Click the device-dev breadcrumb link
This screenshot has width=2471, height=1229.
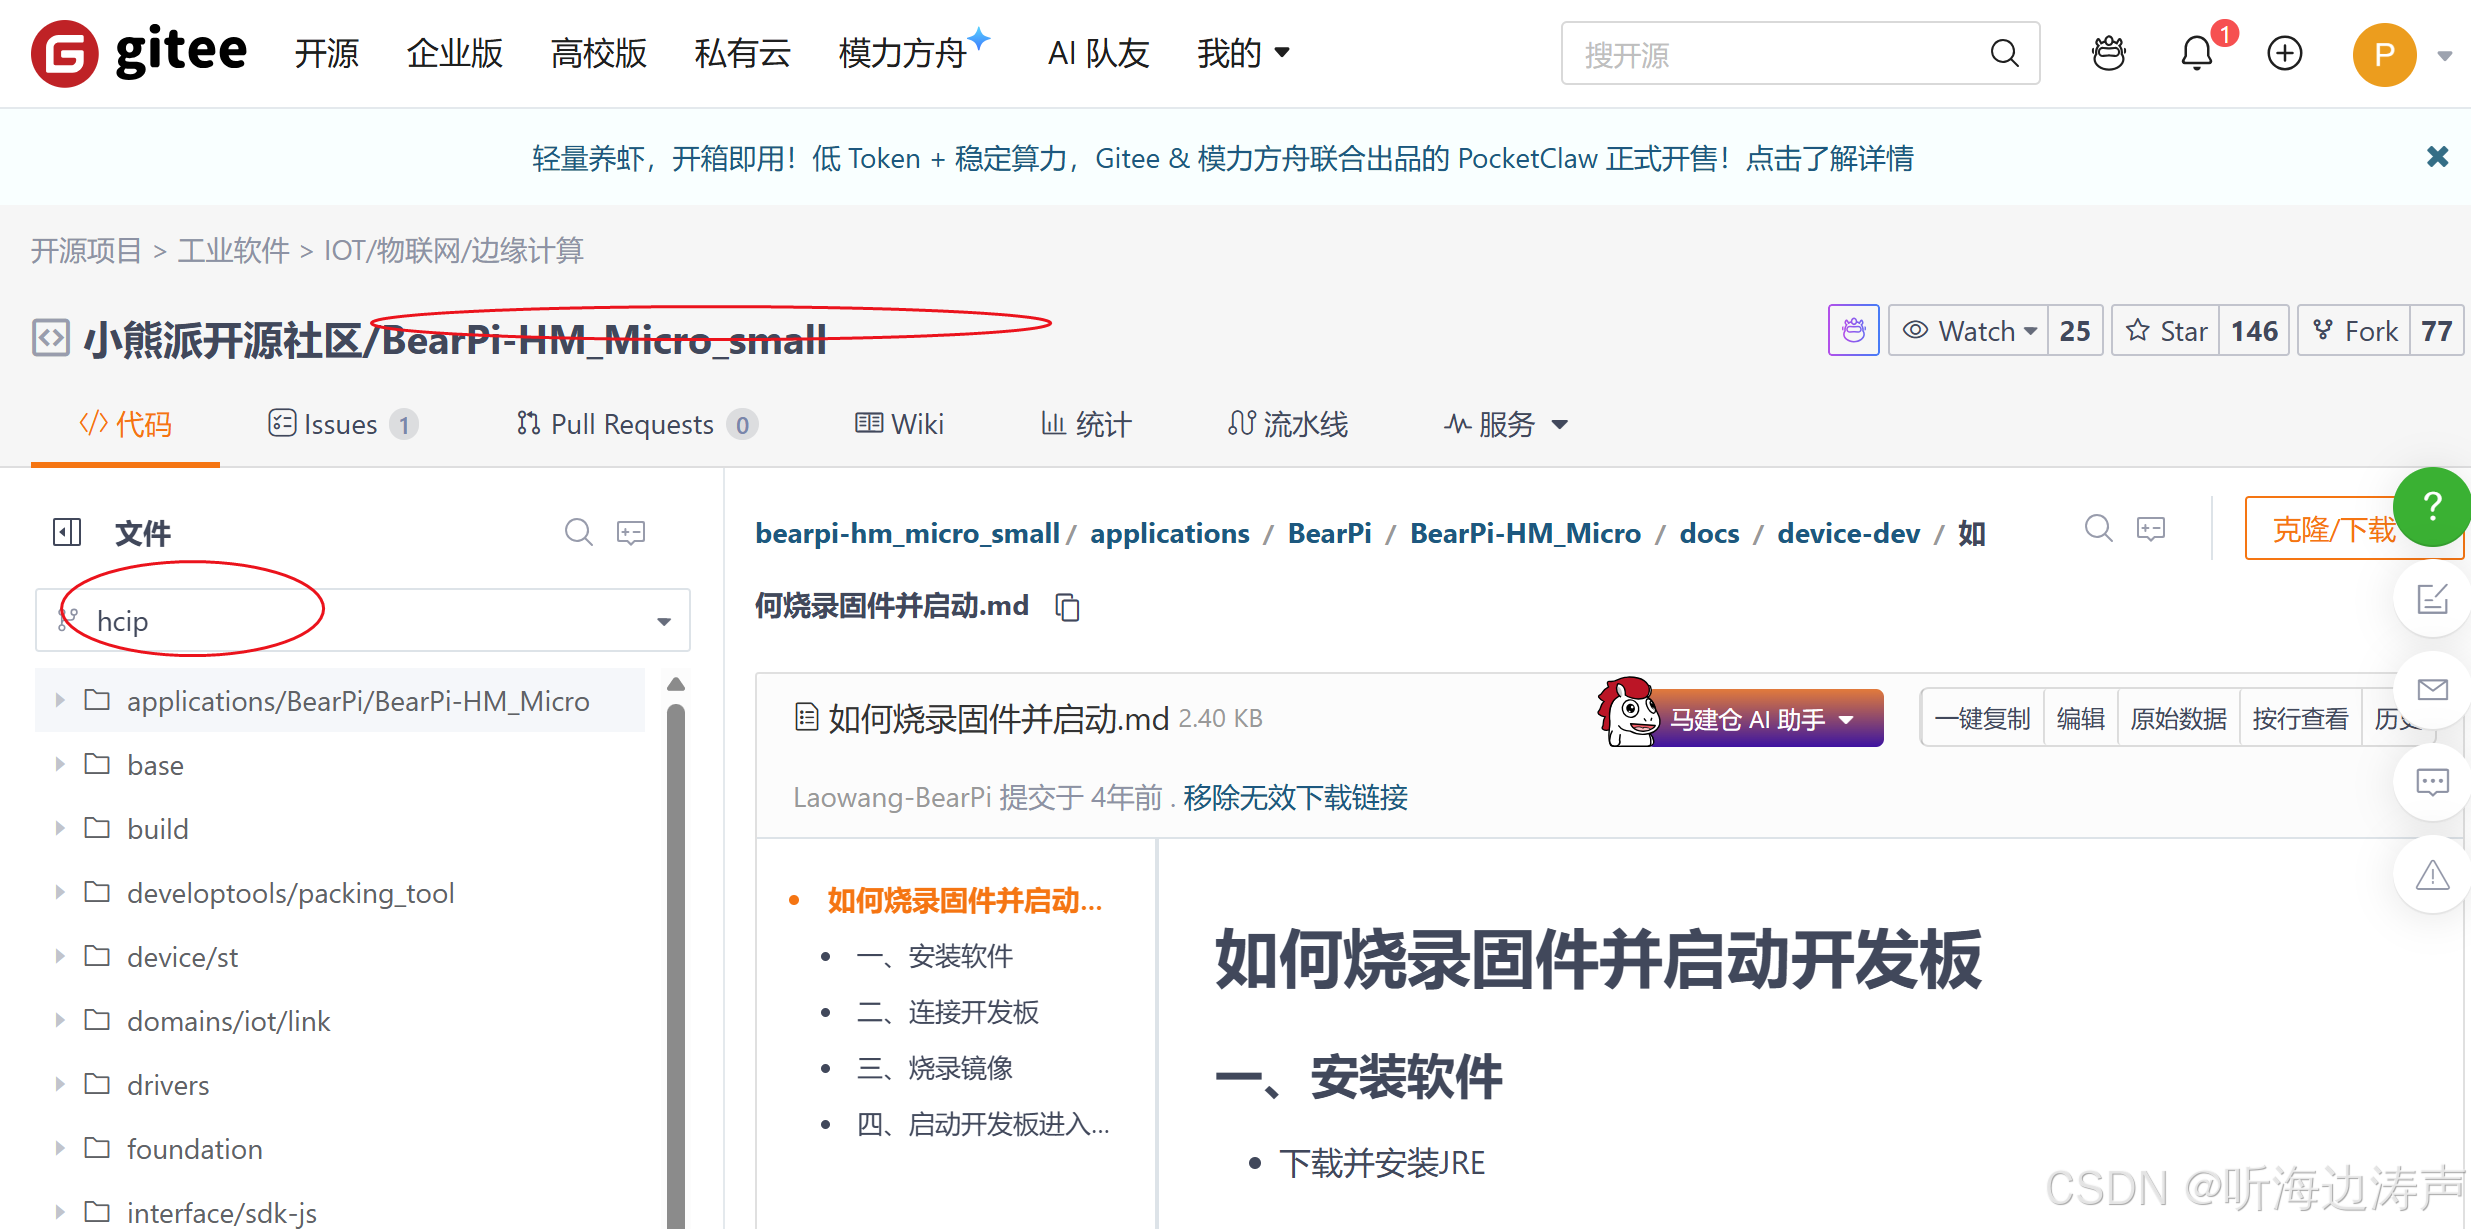click(1848, 533)
